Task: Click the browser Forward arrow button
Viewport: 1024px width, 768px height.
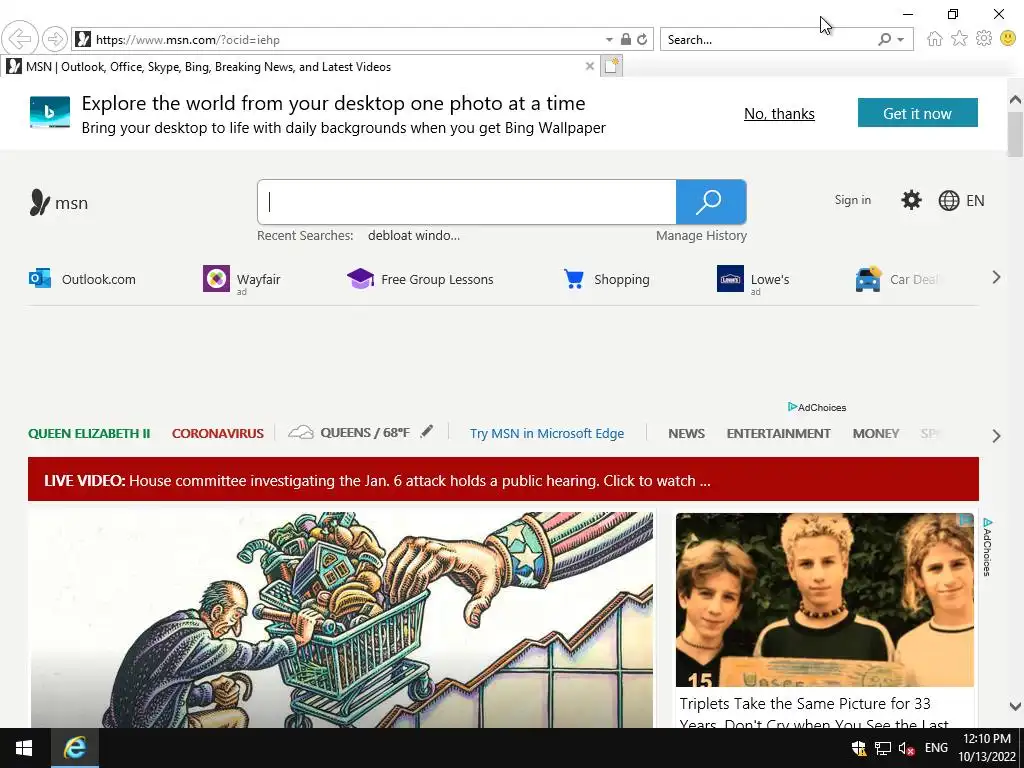Action: click(x=55, y=39)
